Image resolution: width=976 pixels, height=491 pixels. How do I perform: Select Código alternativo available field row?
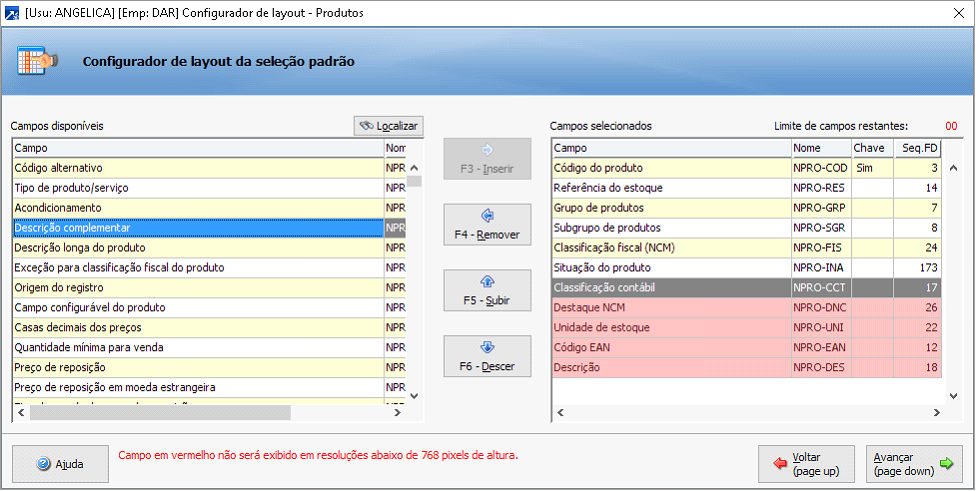click(x=198, y=168)
